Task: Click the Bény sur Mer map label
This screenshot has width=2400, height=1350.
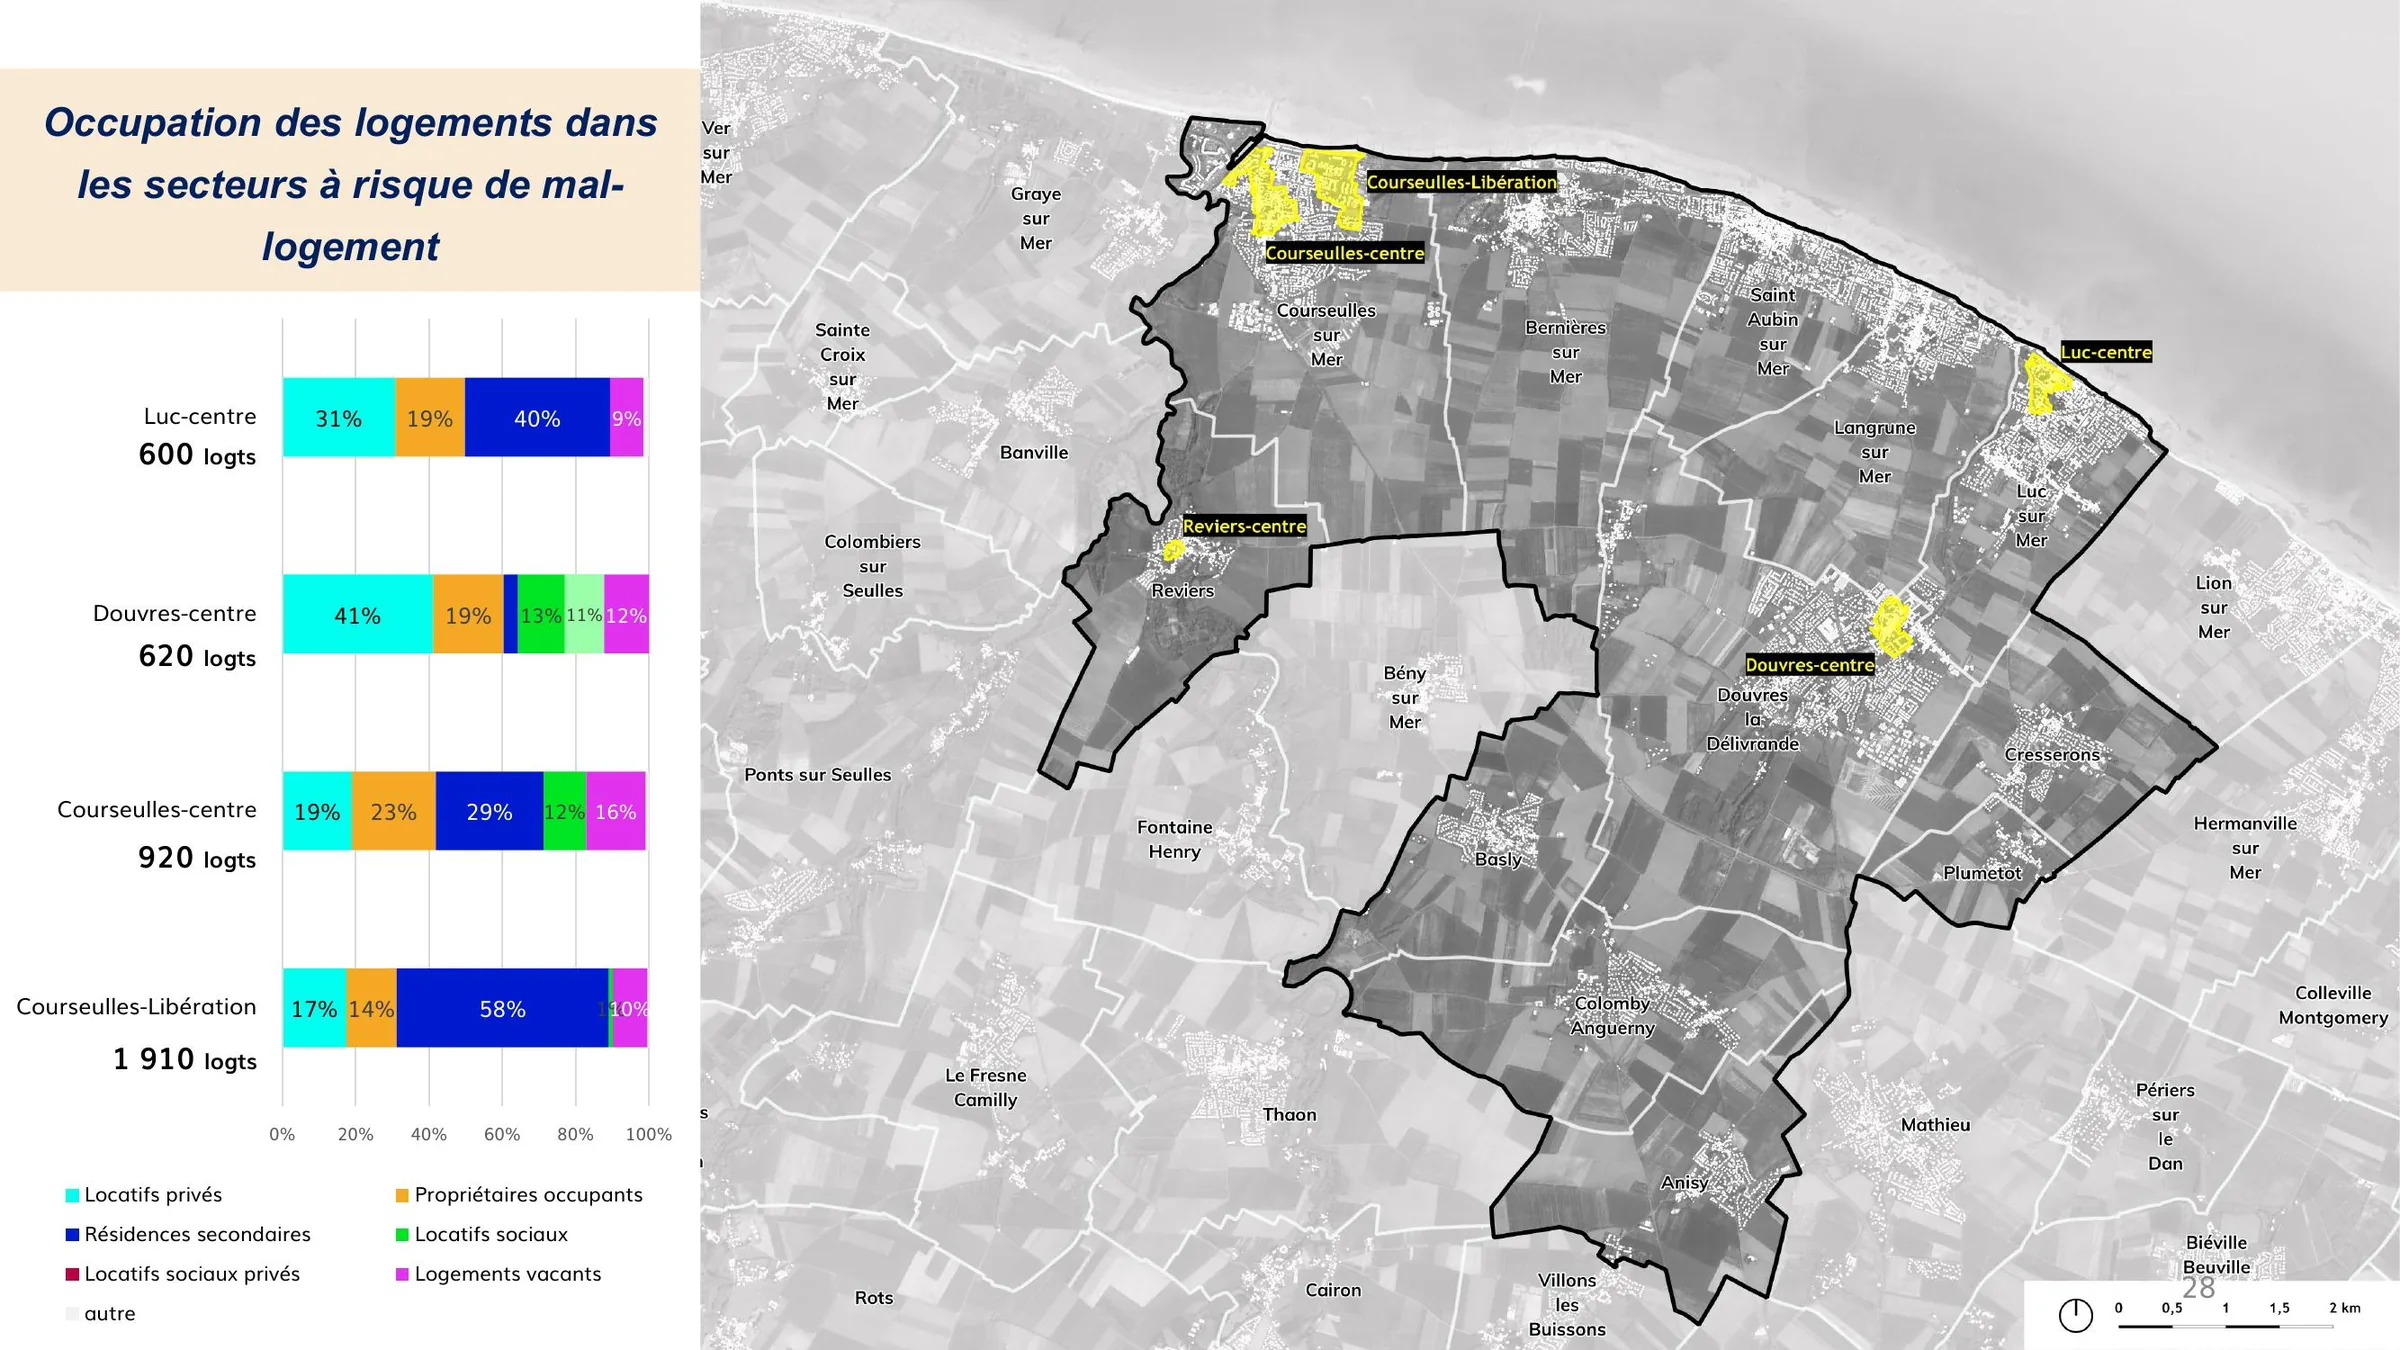Action: [x=1405, y=697]
